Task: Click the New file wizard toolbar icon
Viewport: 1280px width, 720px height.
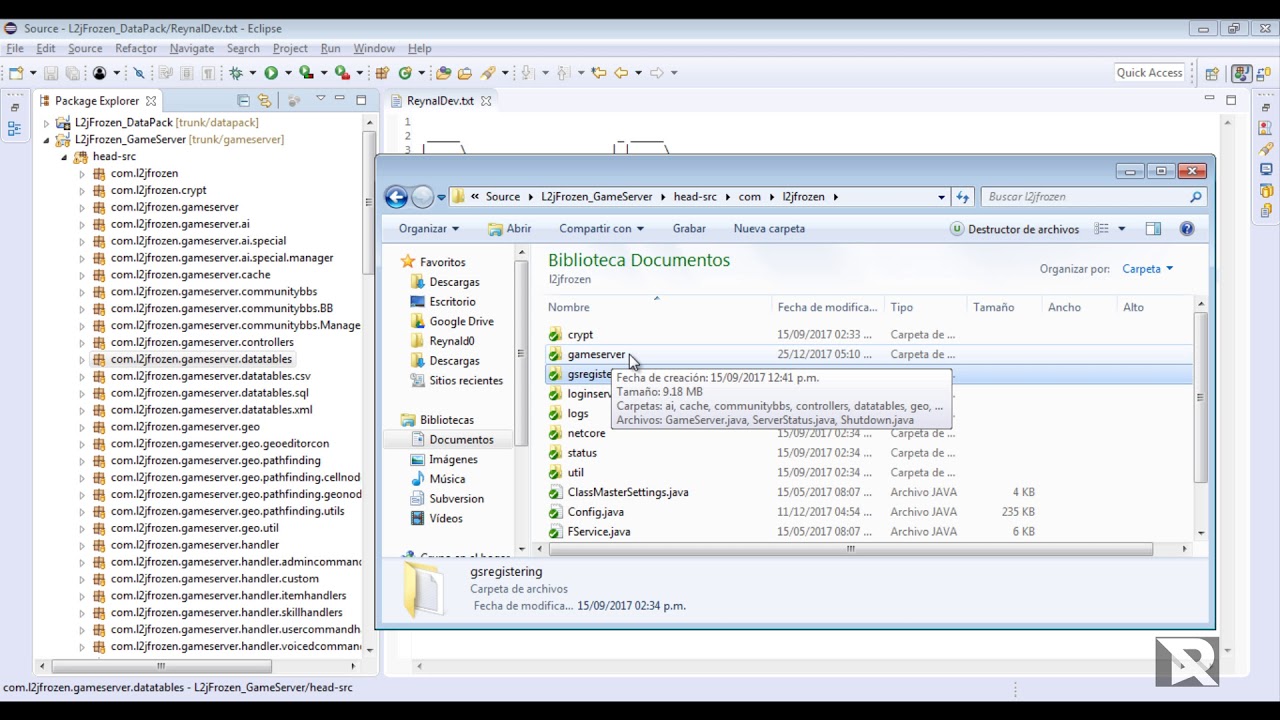Action: pyautogui.click(x=16, y=73)
